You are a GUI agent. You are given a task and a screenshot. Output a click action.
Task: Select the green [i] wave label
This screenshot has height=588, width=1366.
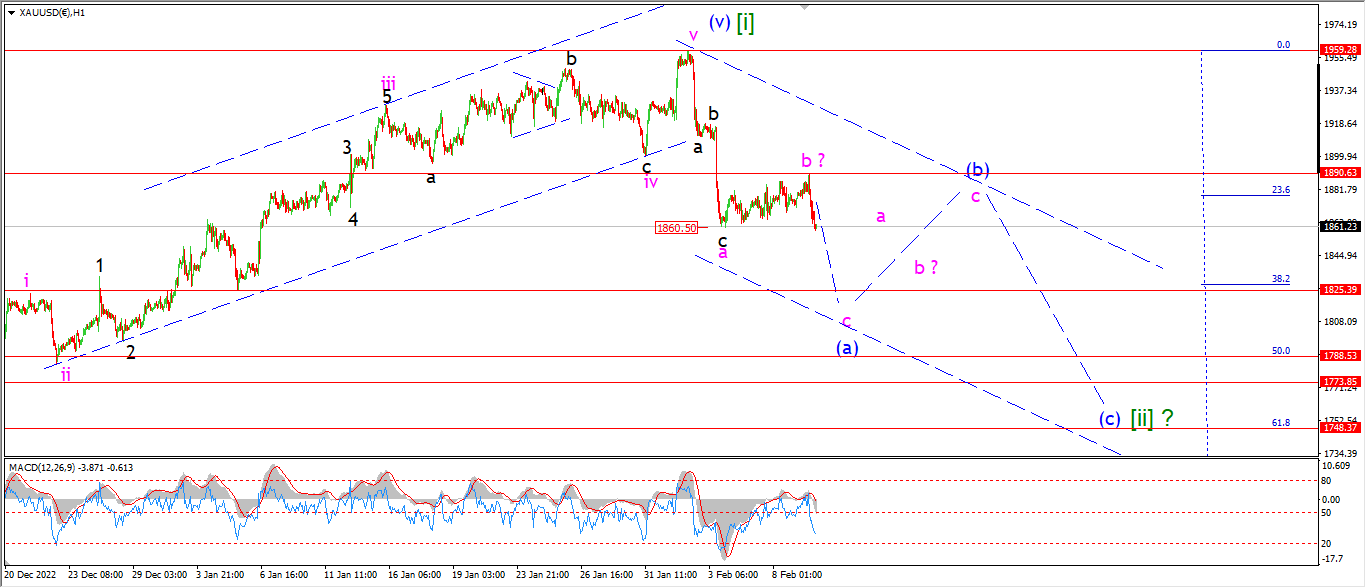[745, 23]
